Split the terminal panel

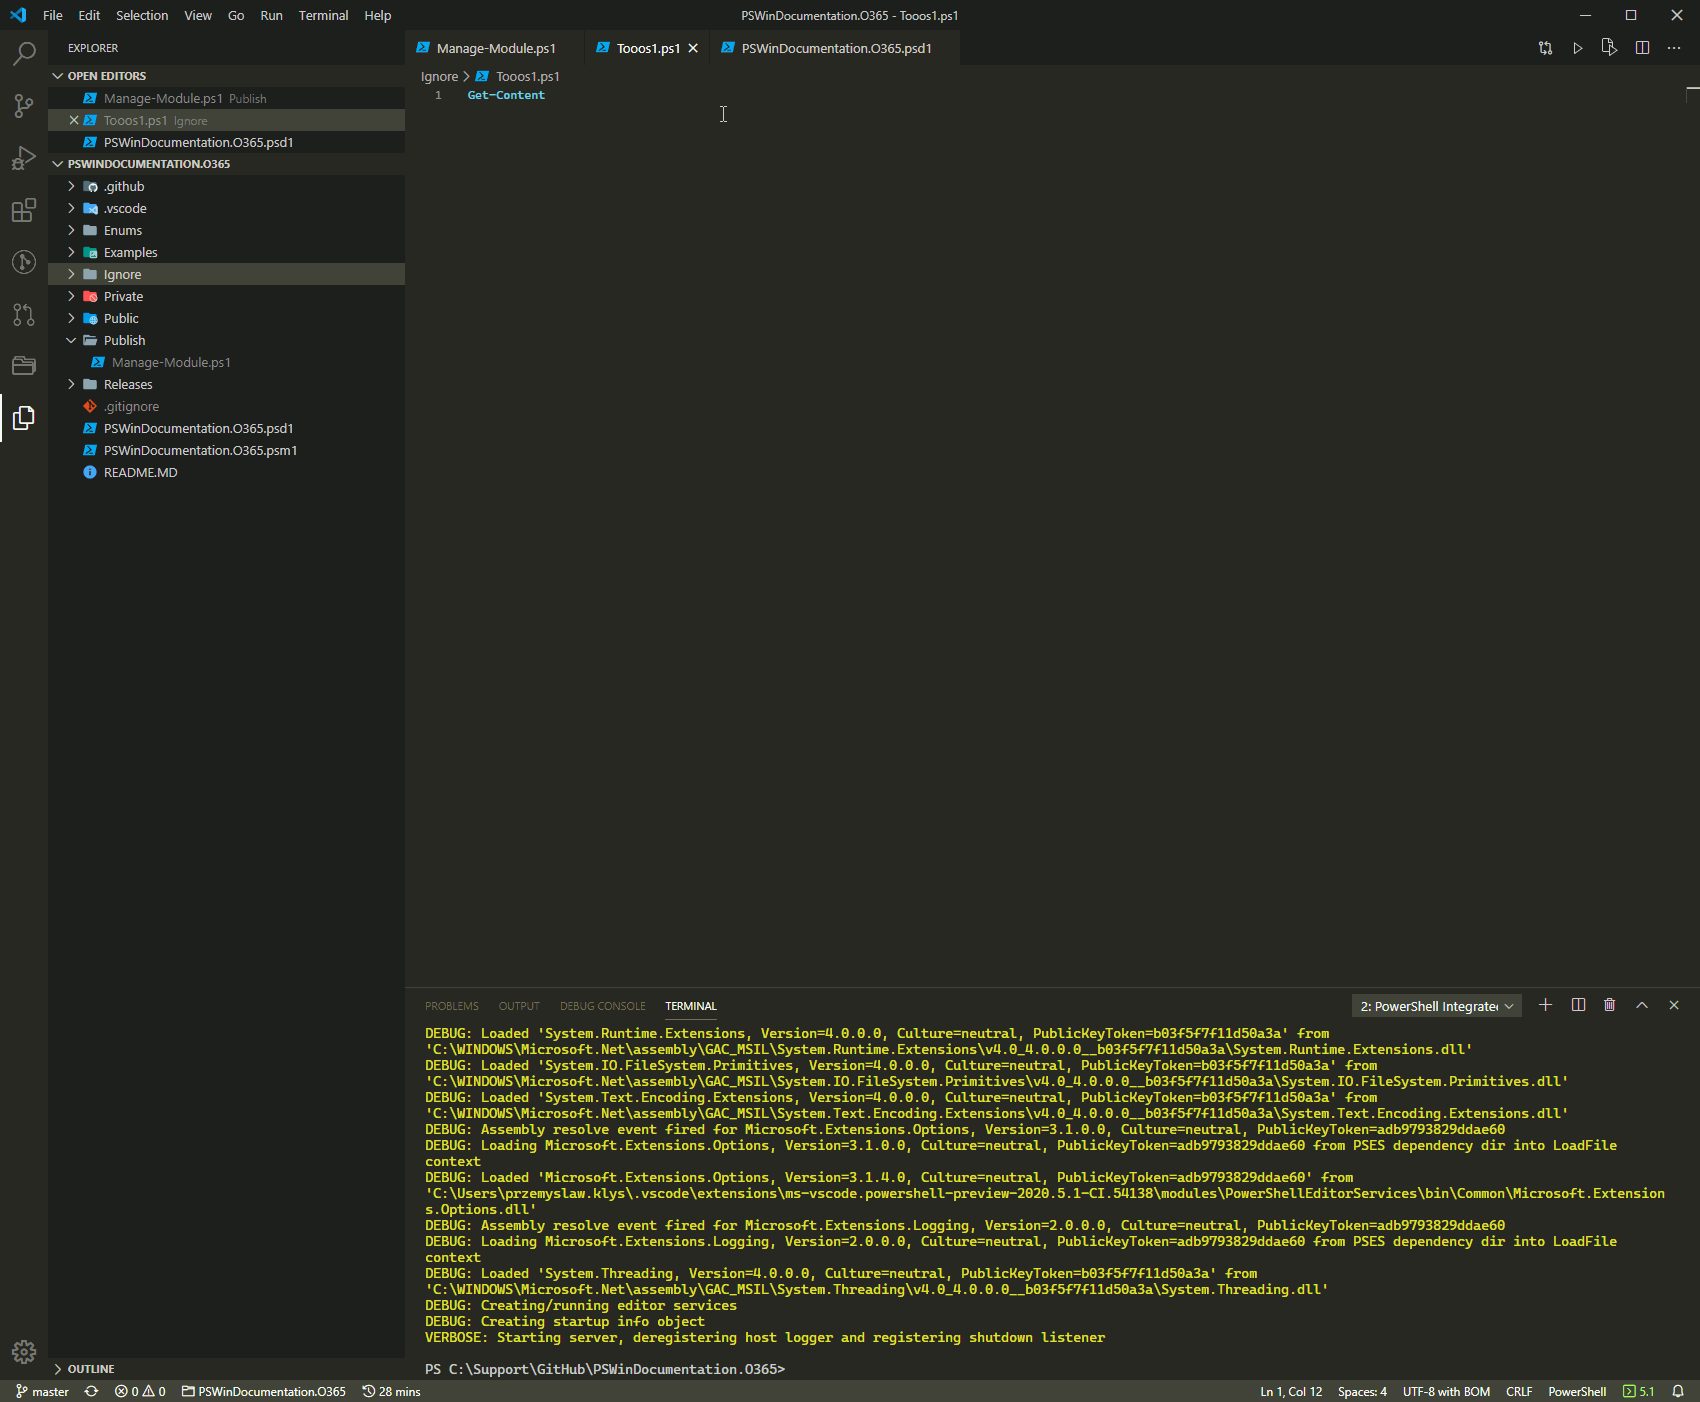1578,1005
